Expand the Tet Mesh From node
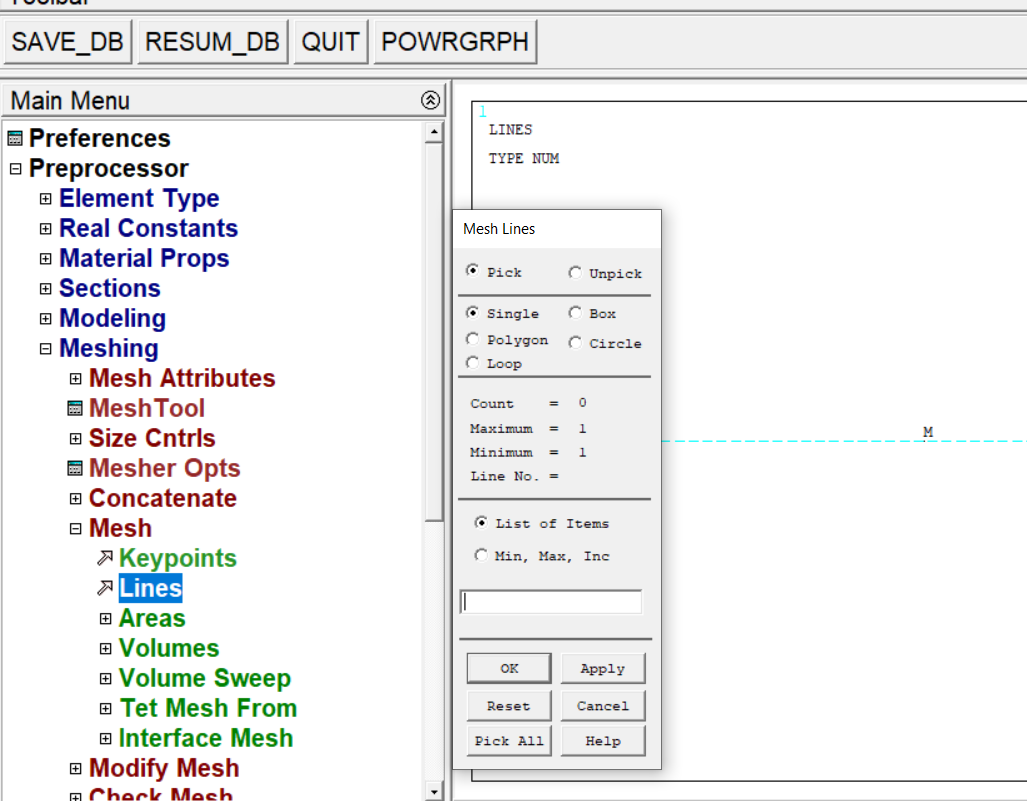Viewport: 1027px width, 801px height. tap(105, 709)
